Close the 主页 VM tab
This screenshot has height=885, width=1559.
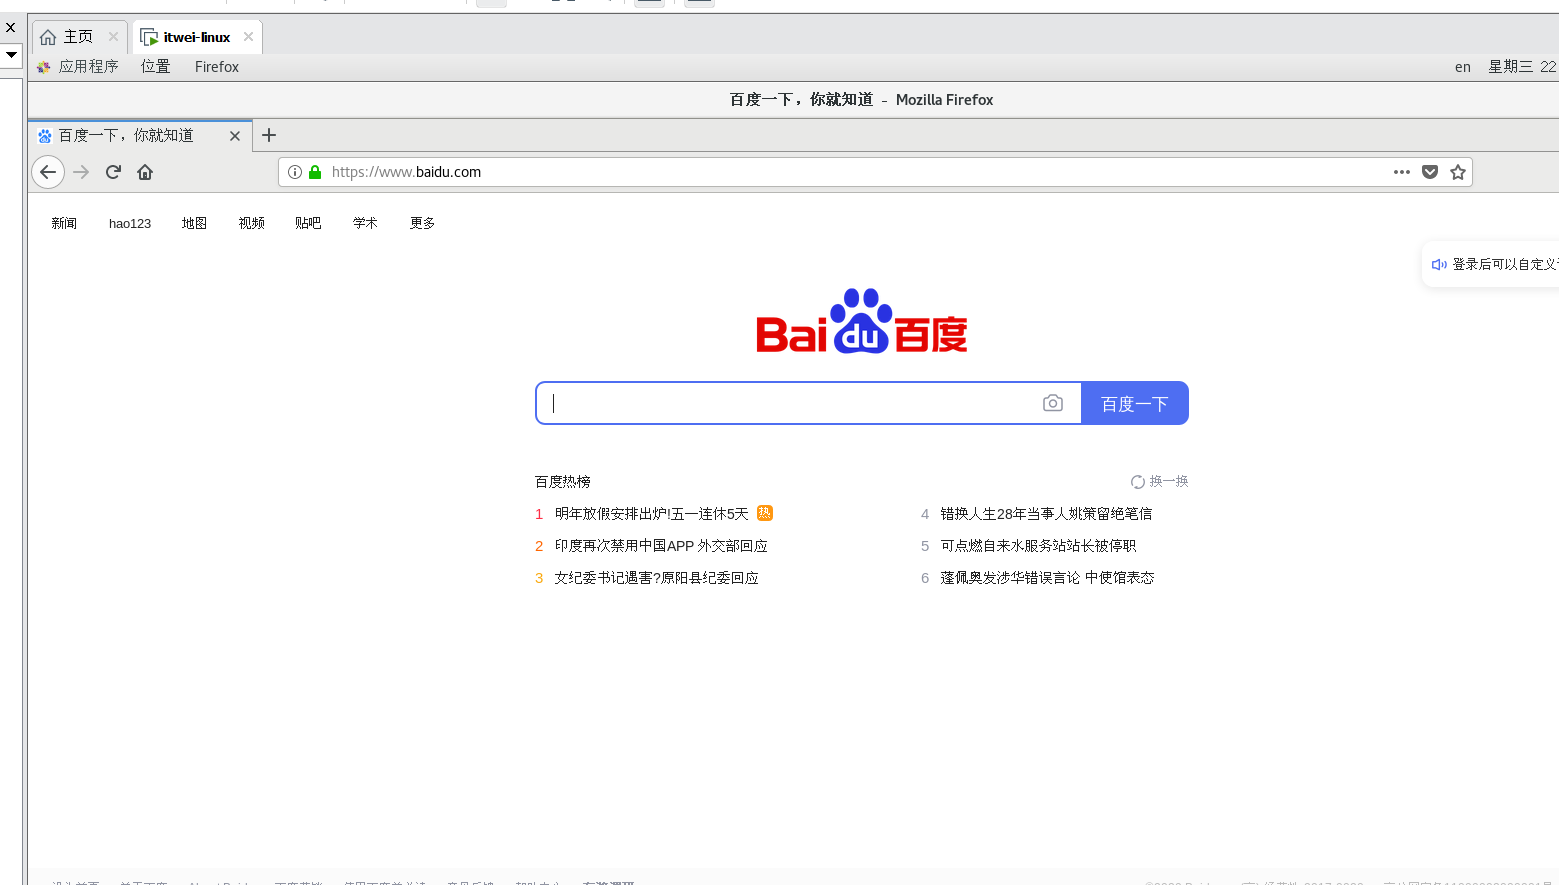click(113, 36)
